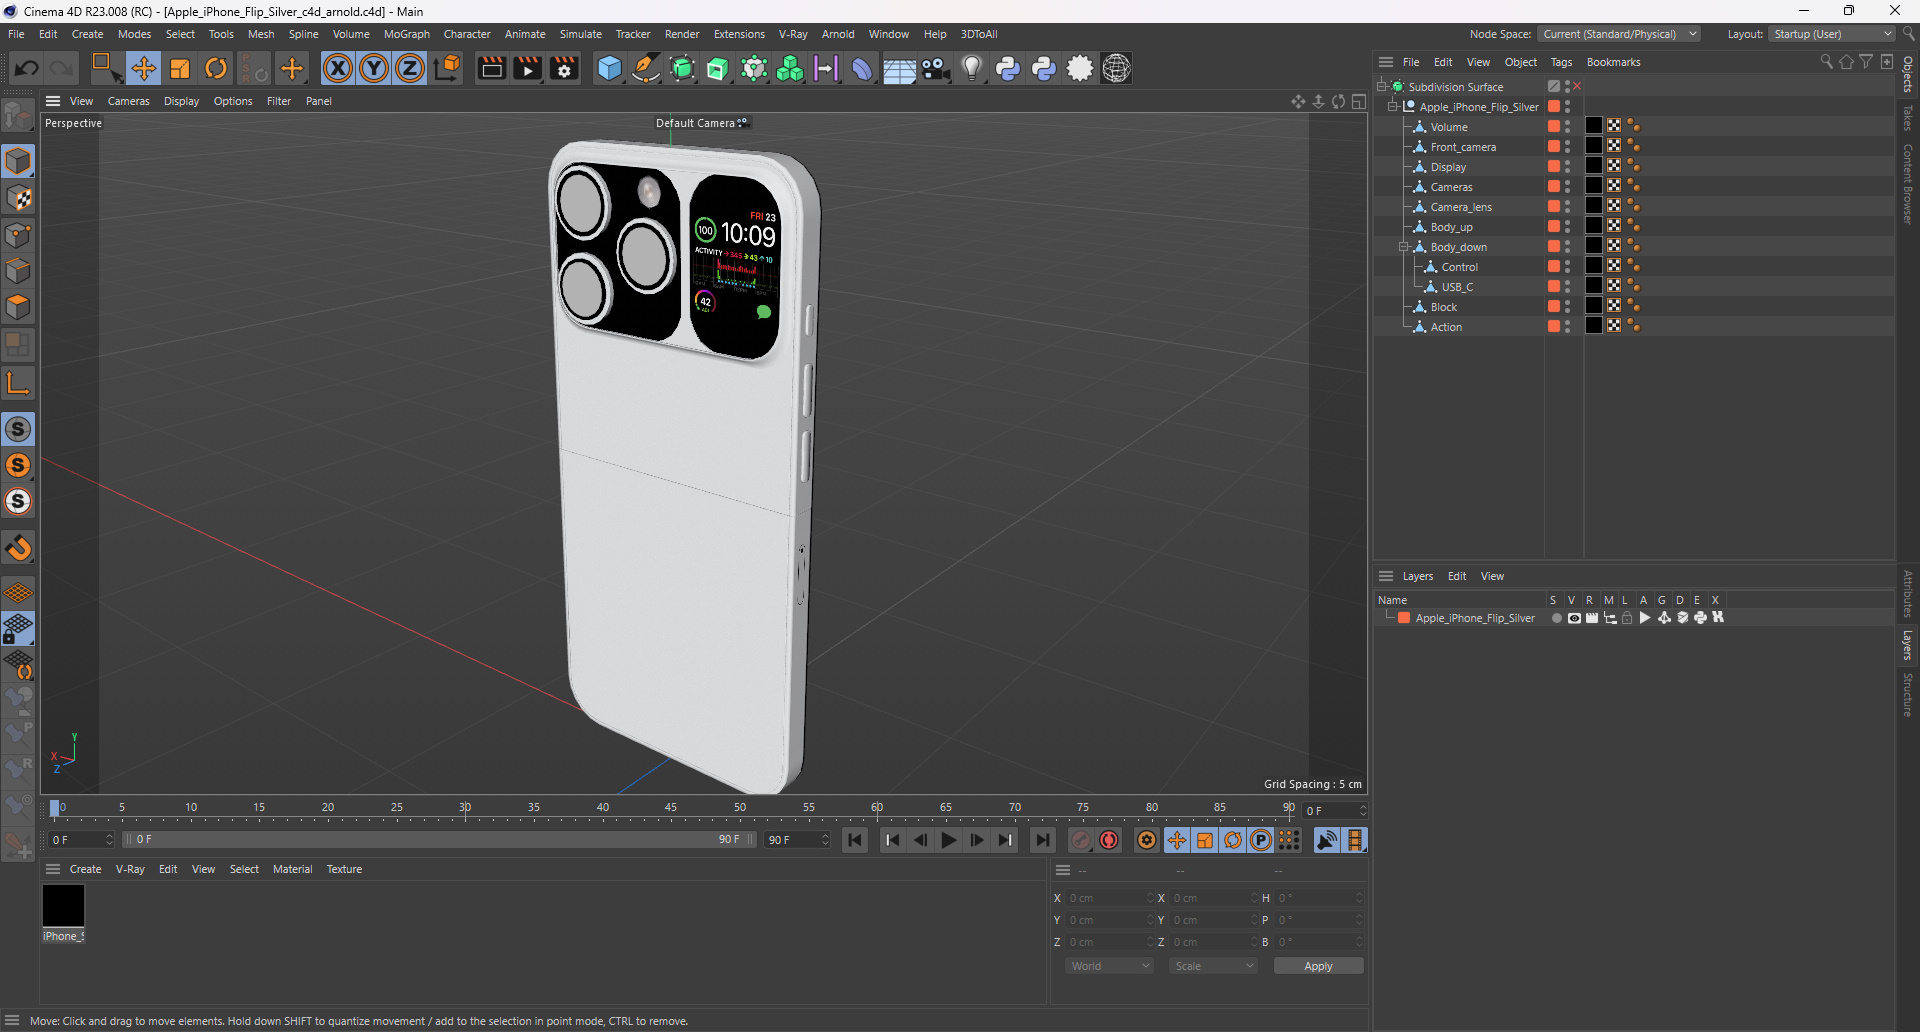
Task: Add a Light bulb object
Action: tap(972, 68)
